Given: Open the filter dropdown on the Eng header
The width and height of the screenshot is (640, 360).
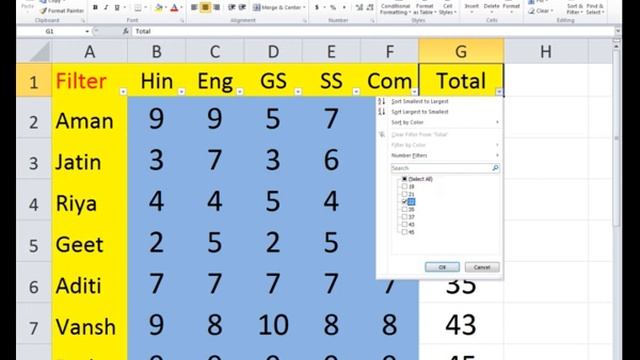Looking at the screenshot, I should tap(240, 92).
